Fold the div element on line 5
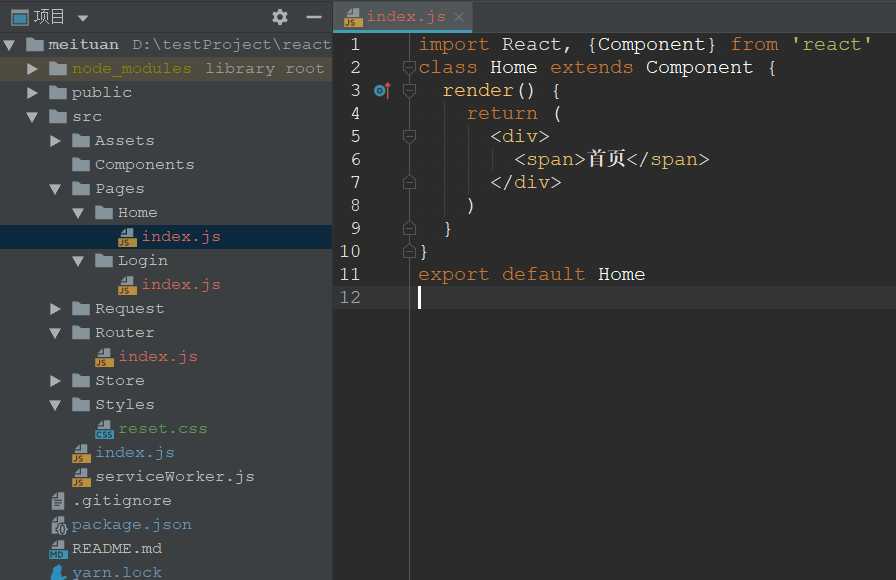This screenshot has height=580, width=896. pos(409,136)
